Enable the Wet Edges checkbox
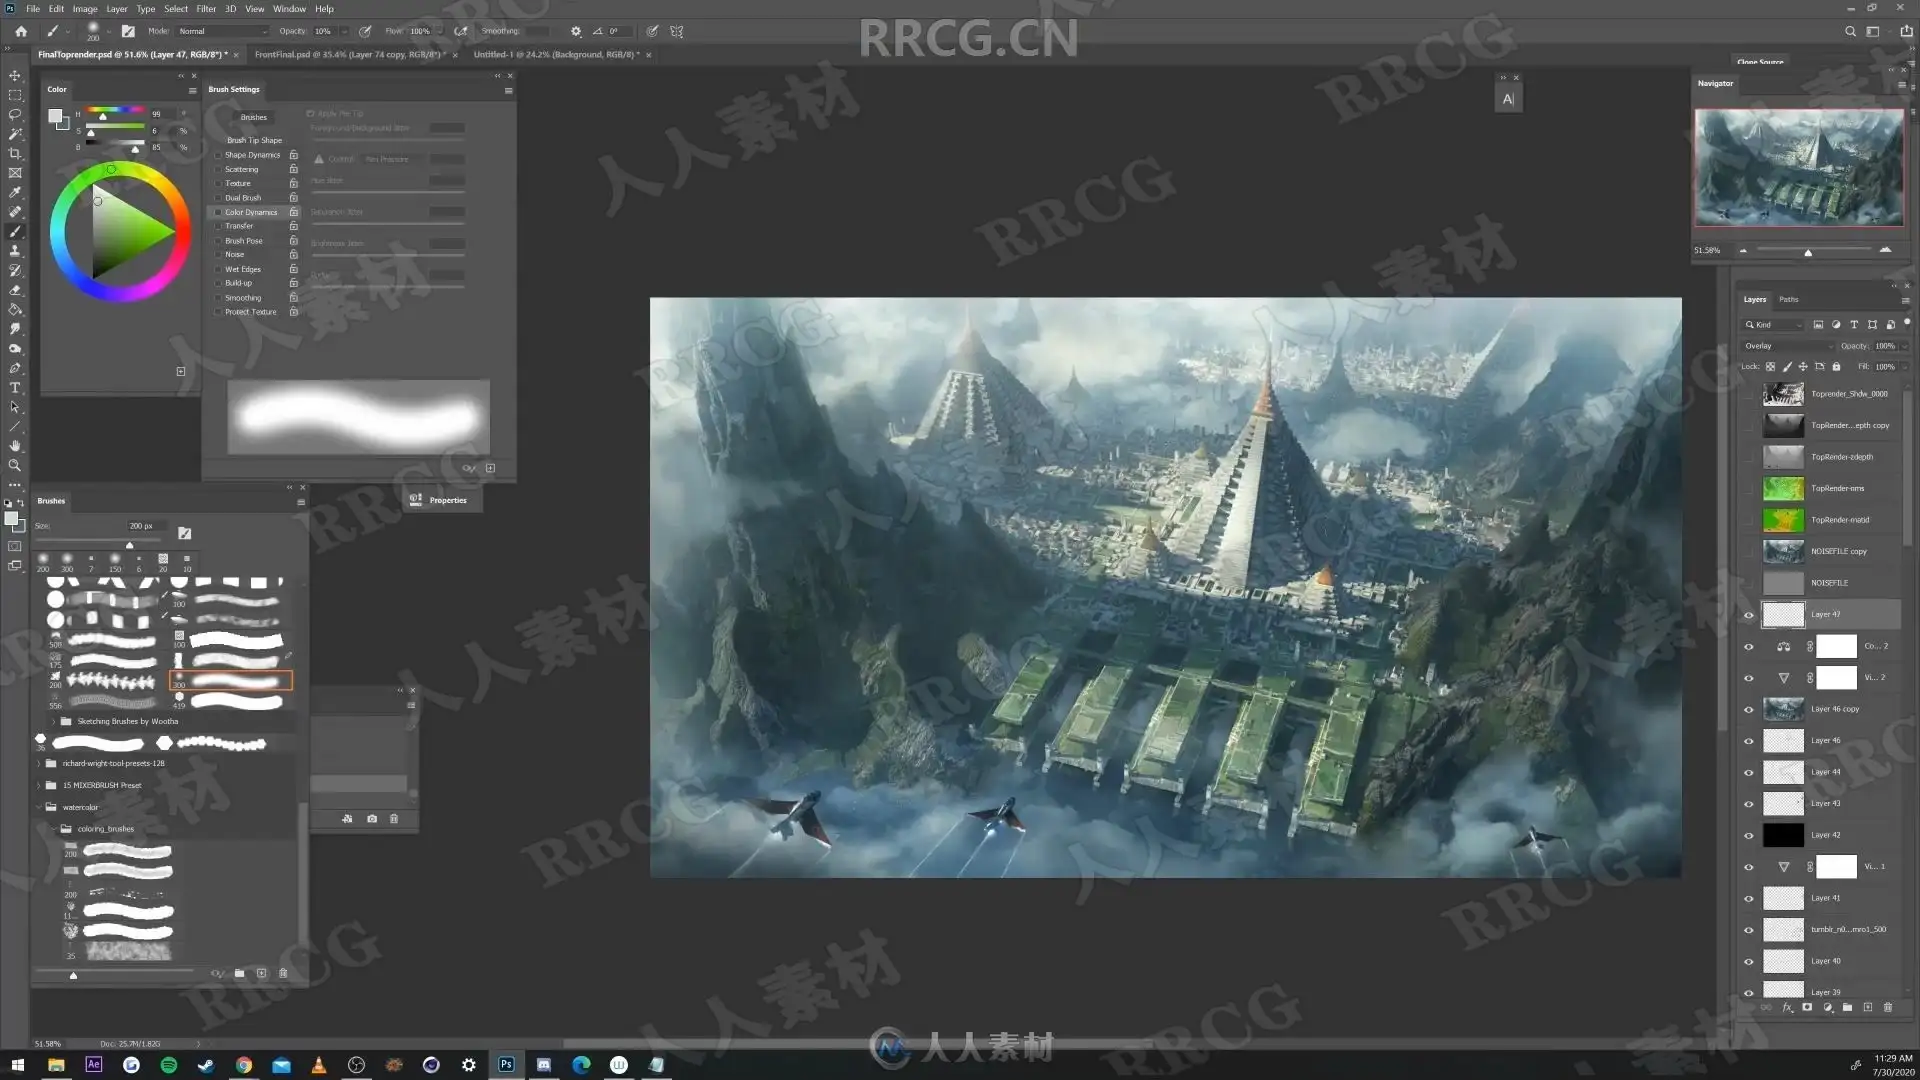 point(218,269)
